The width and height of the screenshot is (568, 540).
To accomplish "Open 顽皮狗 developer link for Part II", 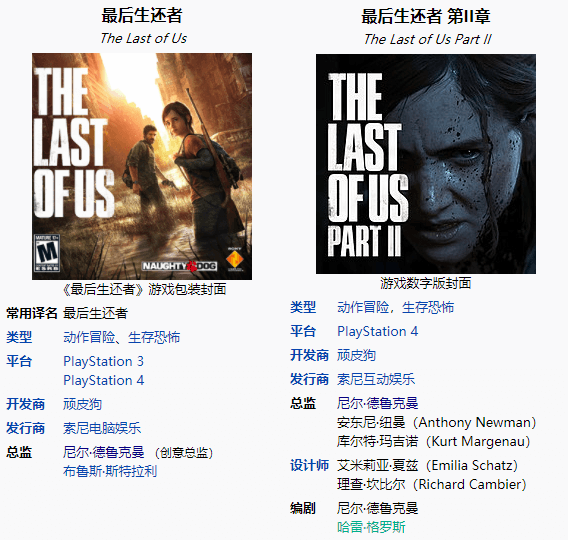I will [x=356, y=355].
